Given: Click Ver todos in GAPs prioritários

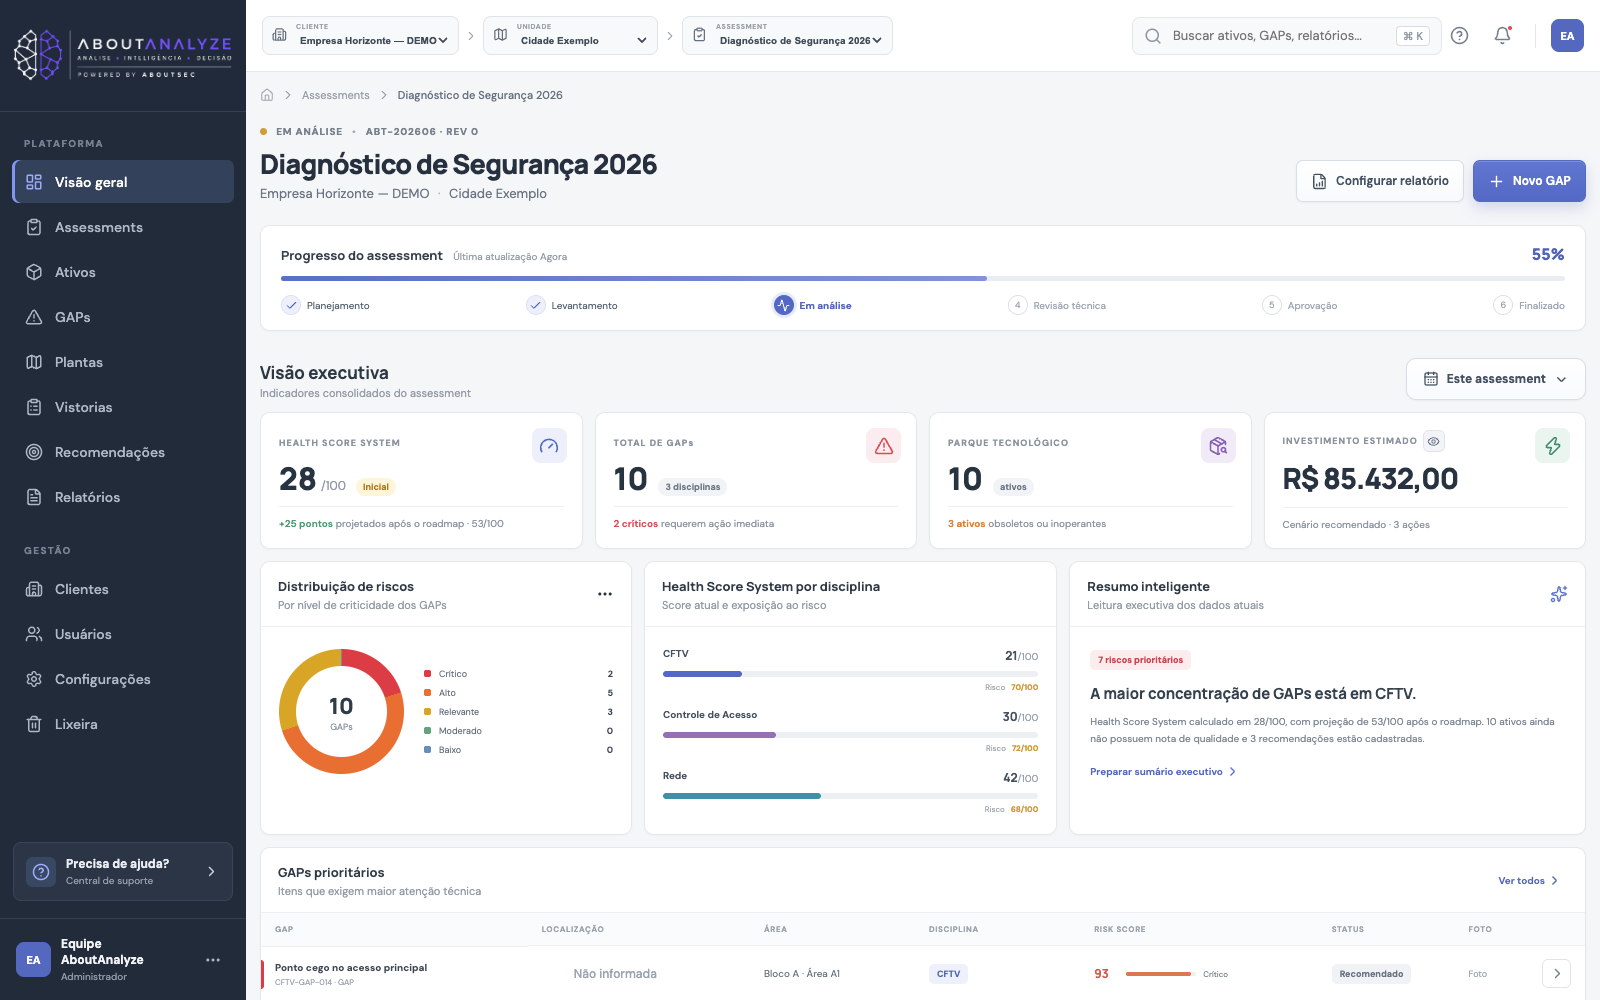Looking at the screenshot, I should [x=1528, y=881].
